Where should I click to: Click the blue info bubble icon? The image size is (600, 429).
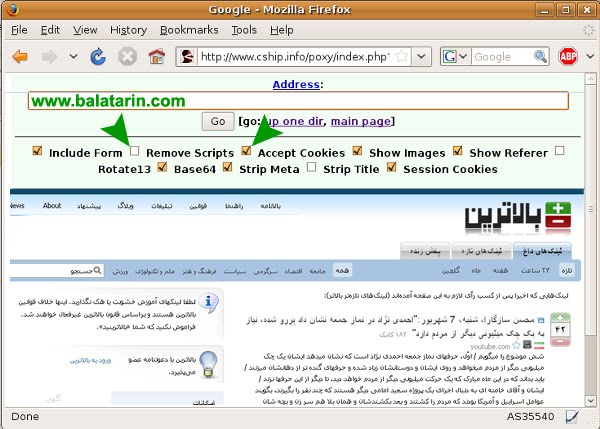click(x=209, y=303)
